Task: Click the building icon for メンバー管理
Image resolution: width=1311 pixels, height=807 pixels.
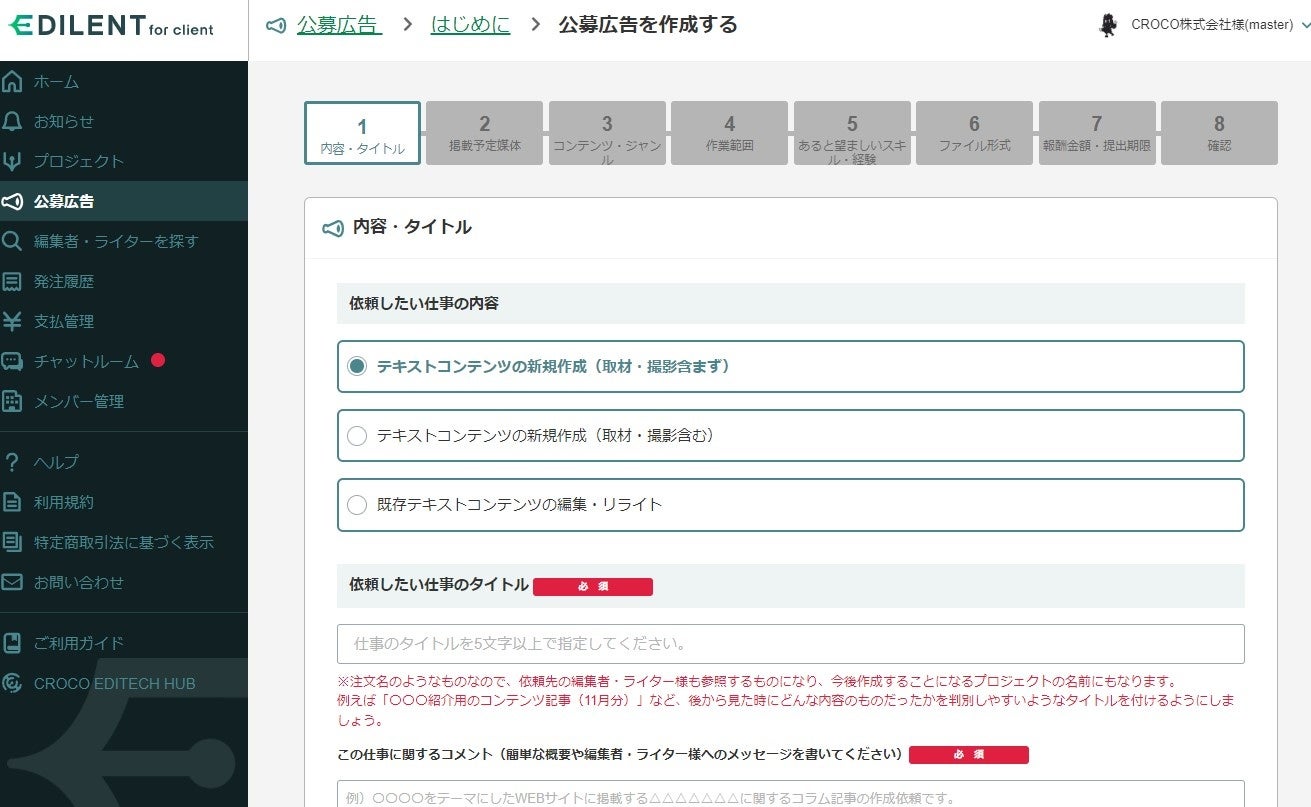Action: click(12, 401)
